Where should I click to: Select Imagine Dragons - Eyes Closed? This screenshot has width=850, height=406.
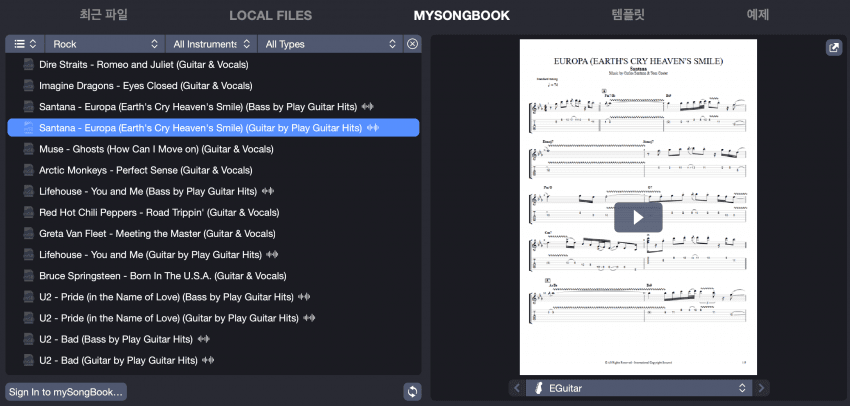(213, 86)
